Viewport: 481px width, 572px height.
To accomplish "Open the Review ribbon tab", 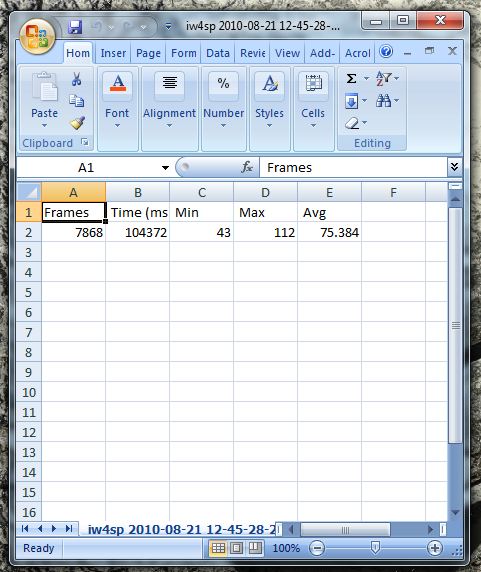I will pos(252,53).
